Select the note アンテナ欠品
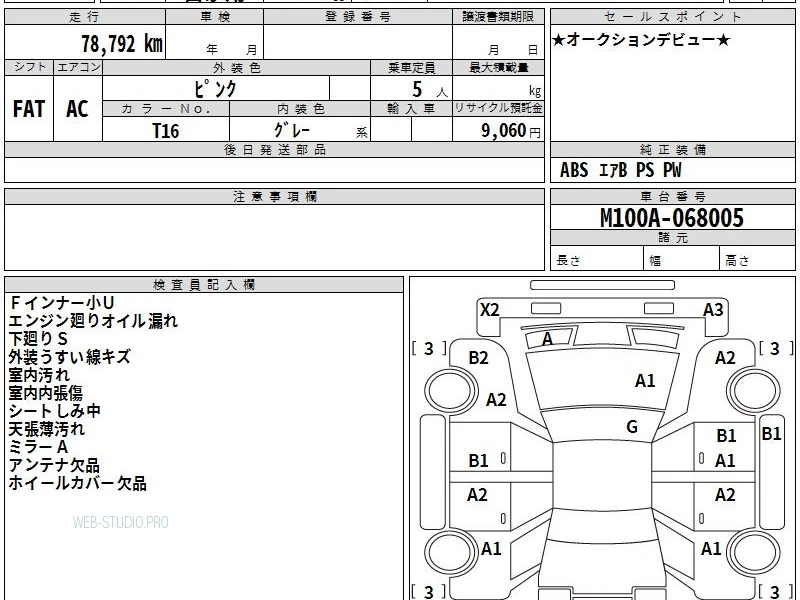Image resolution: width=800 pixels, height=600 pixels. click(54, 465)
